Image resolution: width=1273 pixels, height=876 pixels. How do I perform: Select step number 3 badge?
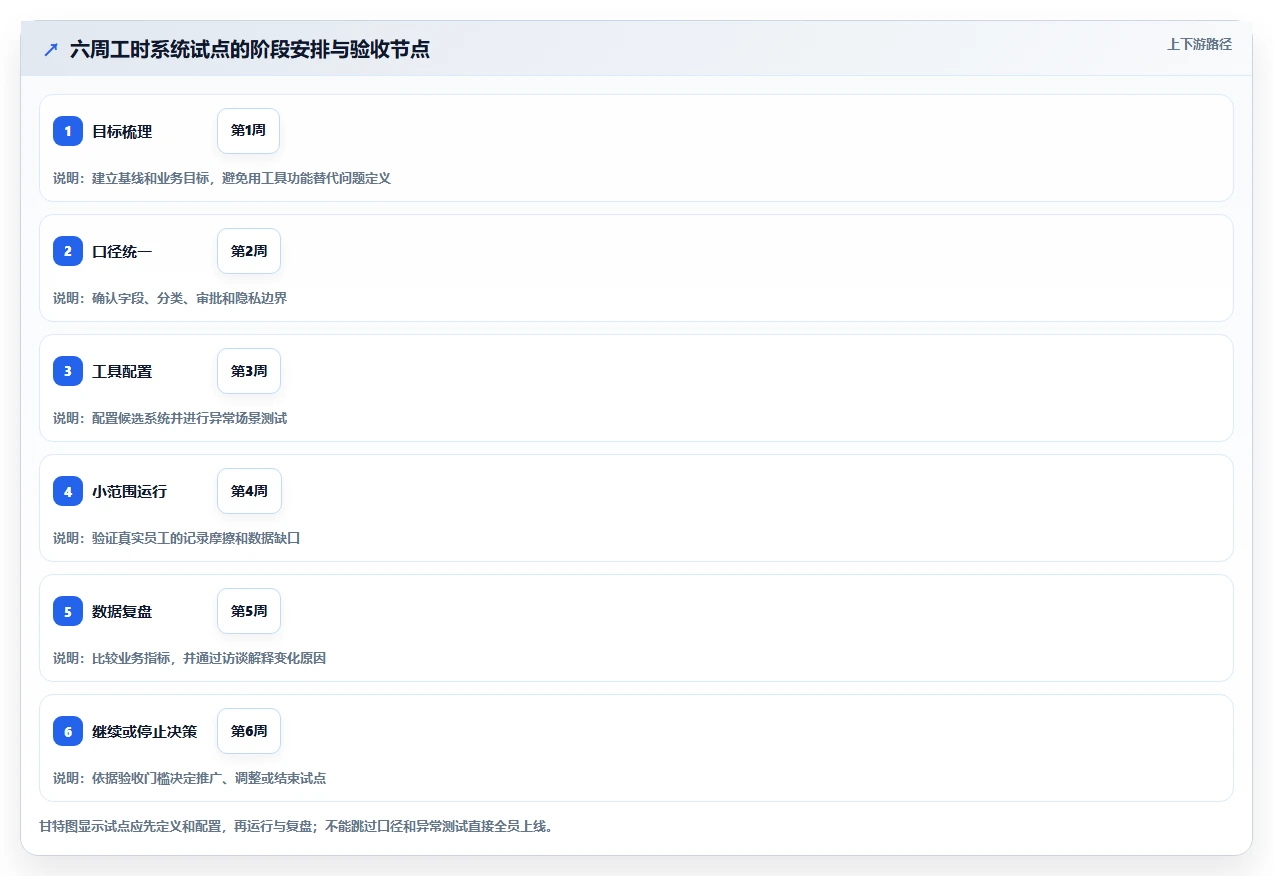tap(68, 371)
